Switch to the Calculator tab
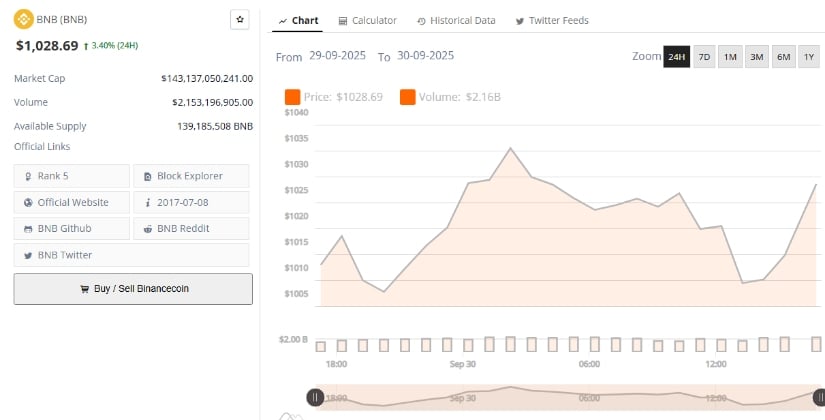Image resolution: width=825 pixels, height=420 pixels. (367, 20)
